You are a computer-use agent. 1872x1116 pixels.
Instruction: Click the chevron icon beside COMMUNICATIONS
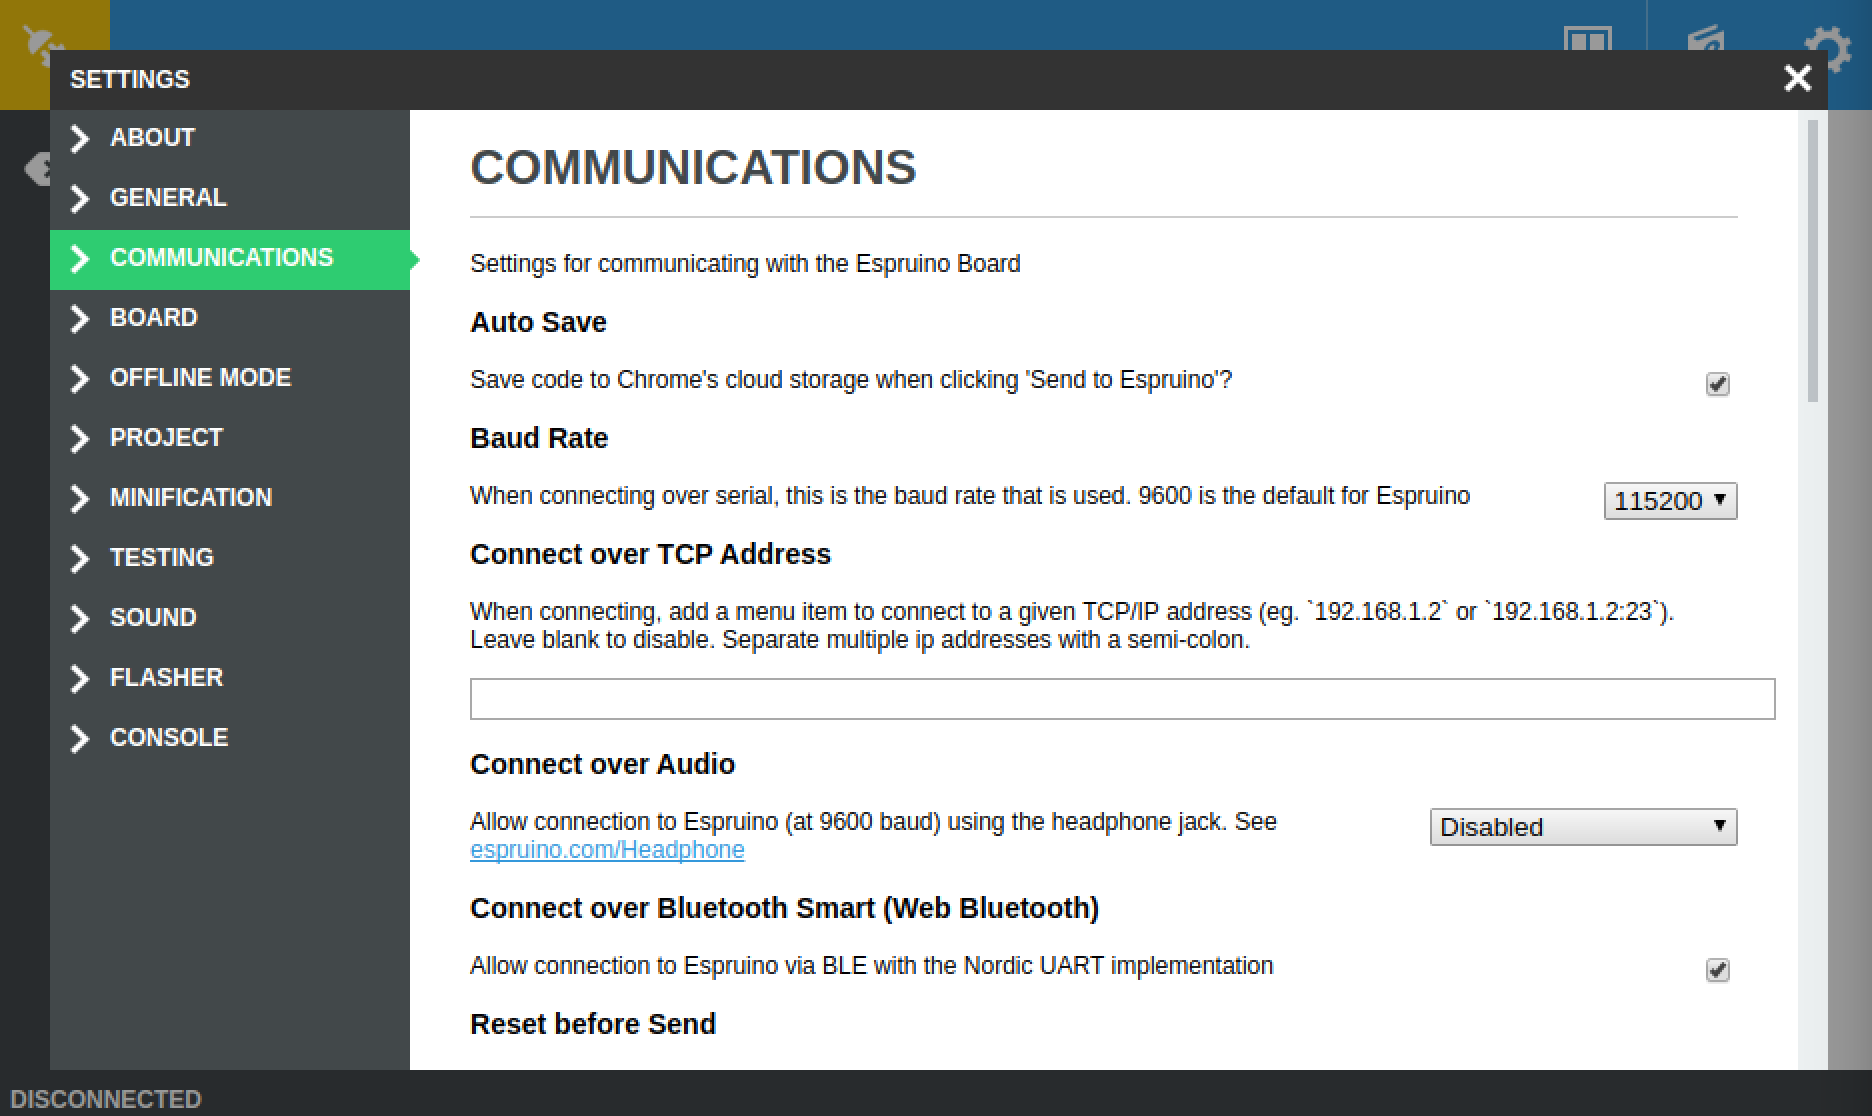(x=80, y=259)
